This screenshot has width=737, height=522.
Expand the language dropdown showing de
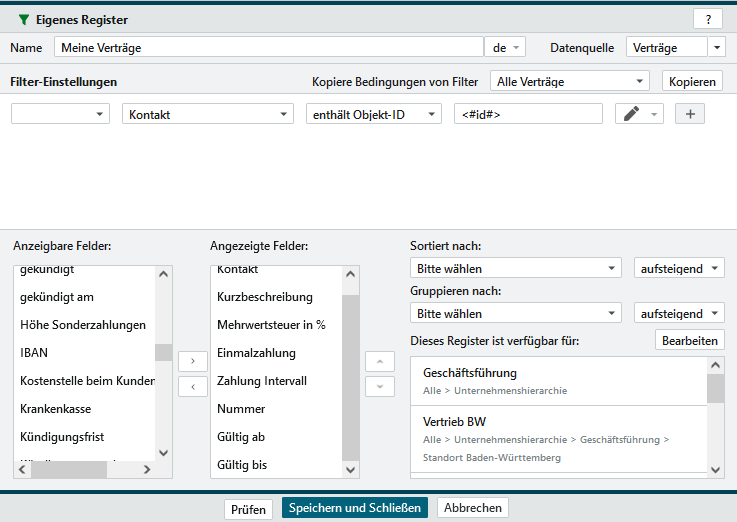504,47
